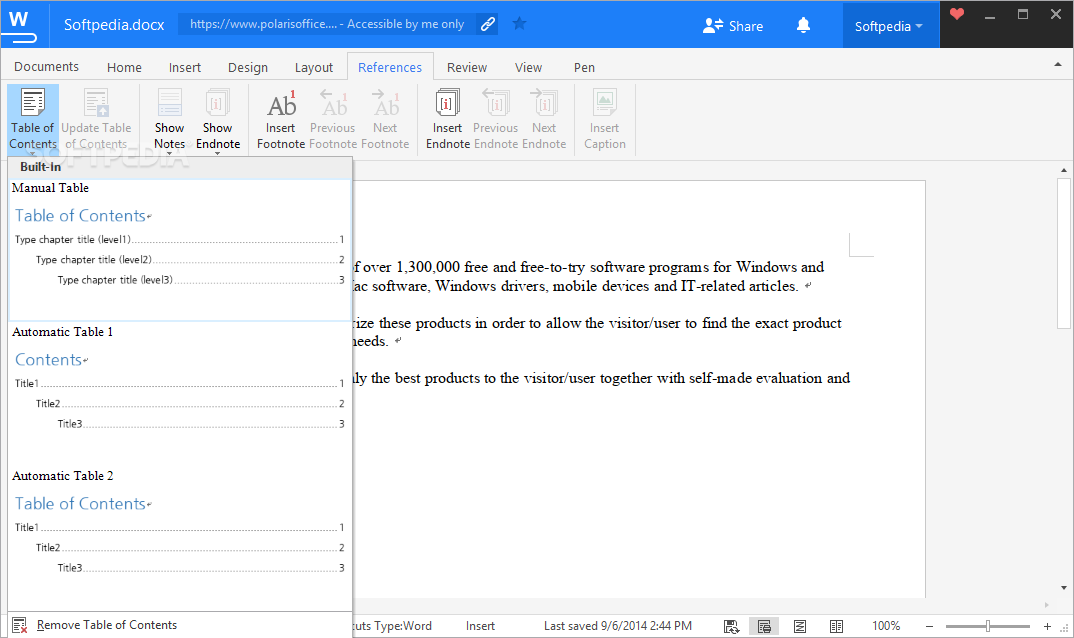Click the Insert Caption icon

605,103
